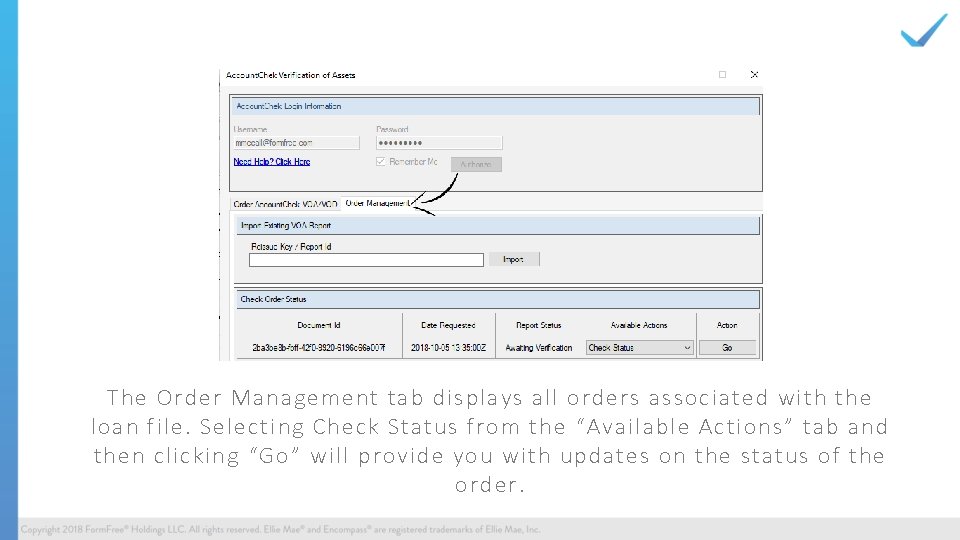Click the Import Existing VOA Report header
The image size is (960, 540).
point(498,225)
